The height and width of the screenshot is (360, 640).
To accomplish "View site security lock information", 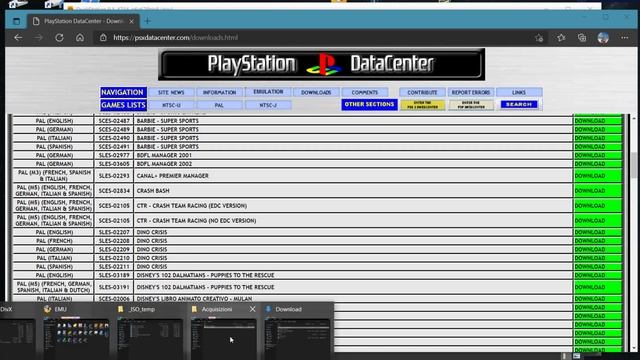I will (x=103, y=38).
